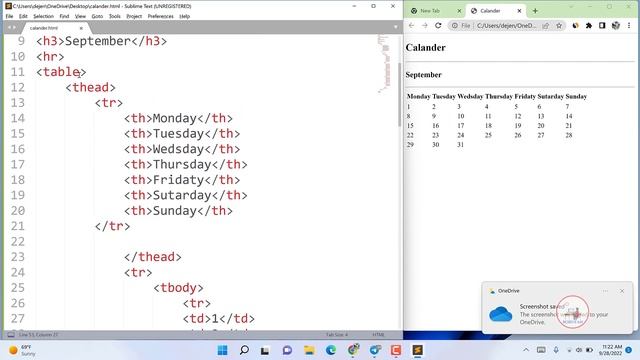
Task: Click the September heading text on line 9
Action: [98, 41]
